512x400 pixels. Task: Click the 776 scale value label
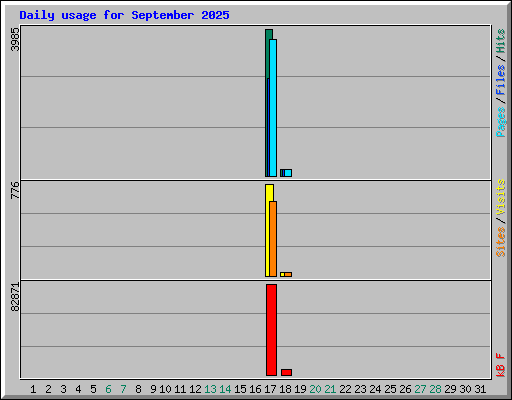15,190
